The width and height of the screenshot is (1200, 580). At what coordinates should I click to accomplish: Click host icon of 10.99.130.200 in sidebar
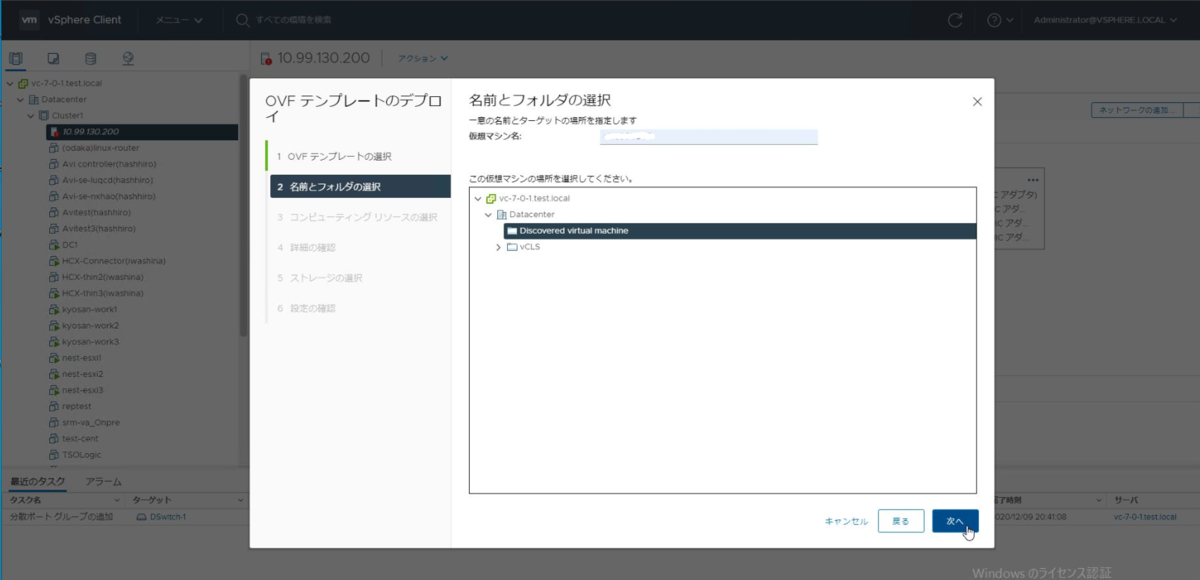click(x=55, y=131)
